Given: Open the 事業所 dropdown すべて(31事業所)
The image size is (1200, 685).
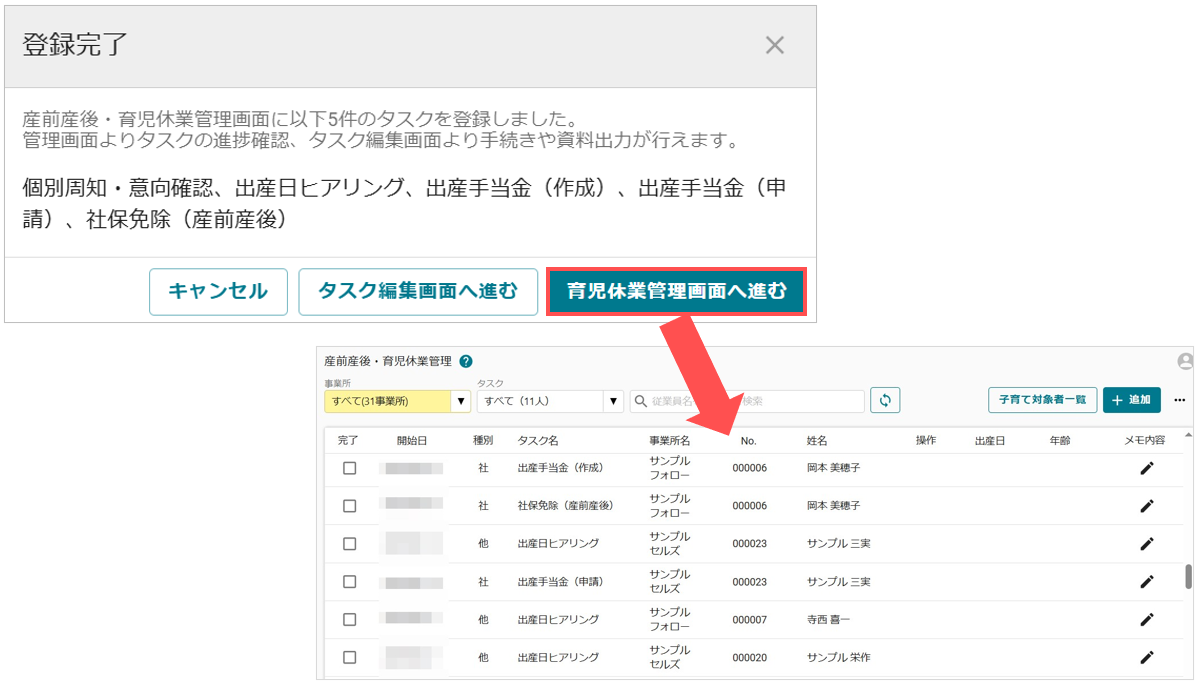Looking at the screenshot, I should [397, 401].
